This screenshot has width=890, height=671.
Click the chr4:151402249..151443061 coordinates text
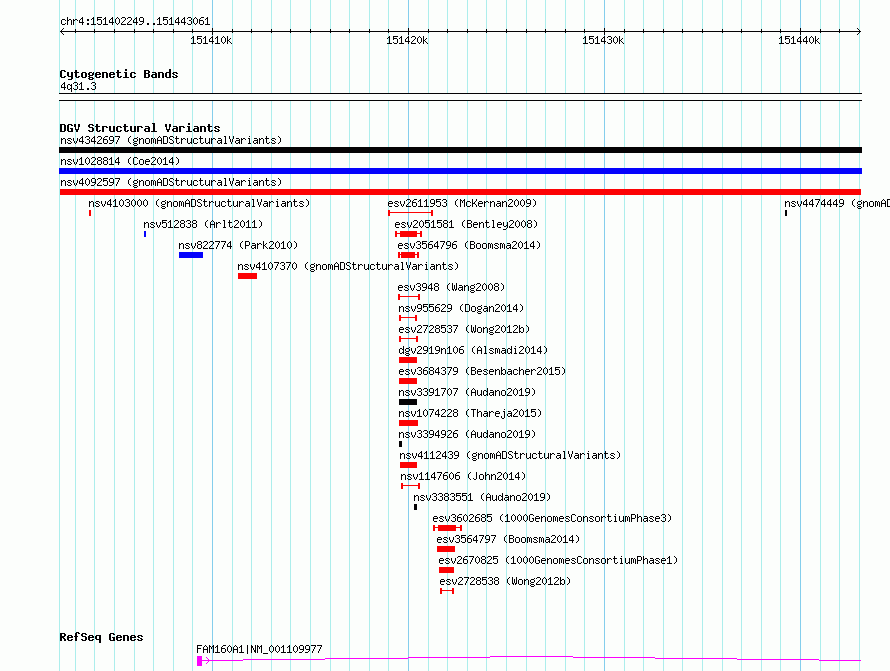(135, 22)
